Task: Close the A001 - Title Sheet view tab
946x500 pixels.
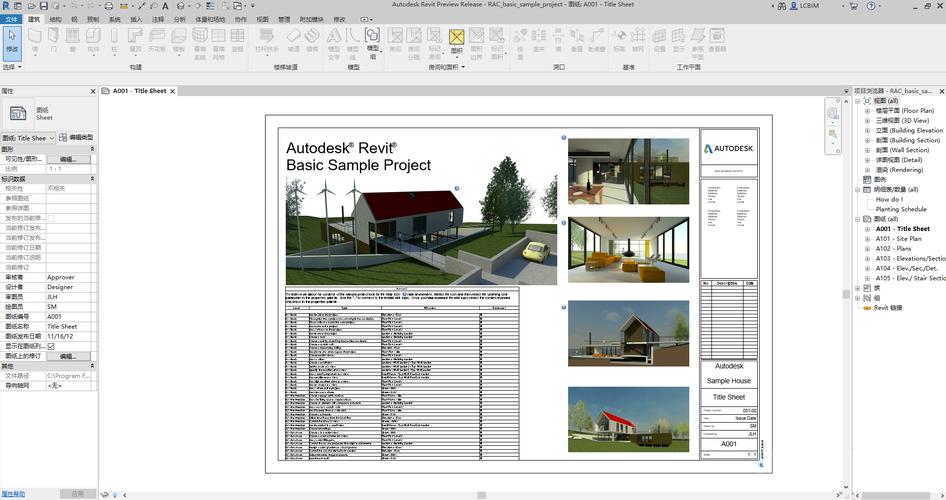Action: (173, 92)
